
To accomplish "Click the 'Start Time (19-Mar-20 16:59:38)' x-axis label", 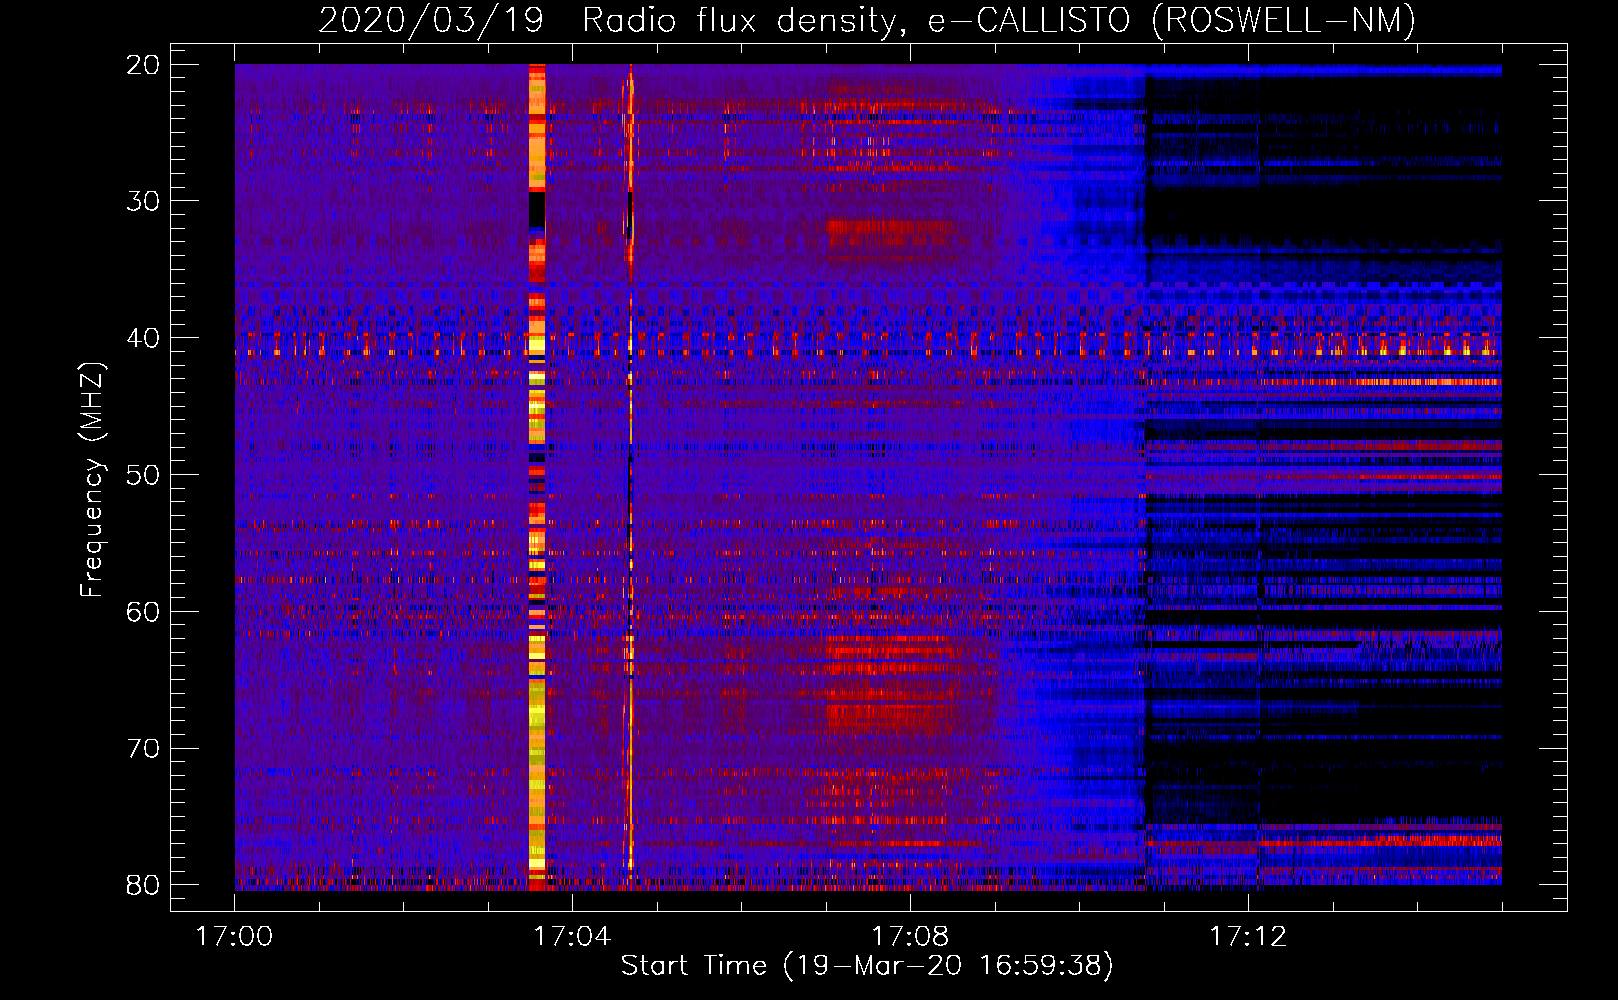I will (x=867, y=966).
